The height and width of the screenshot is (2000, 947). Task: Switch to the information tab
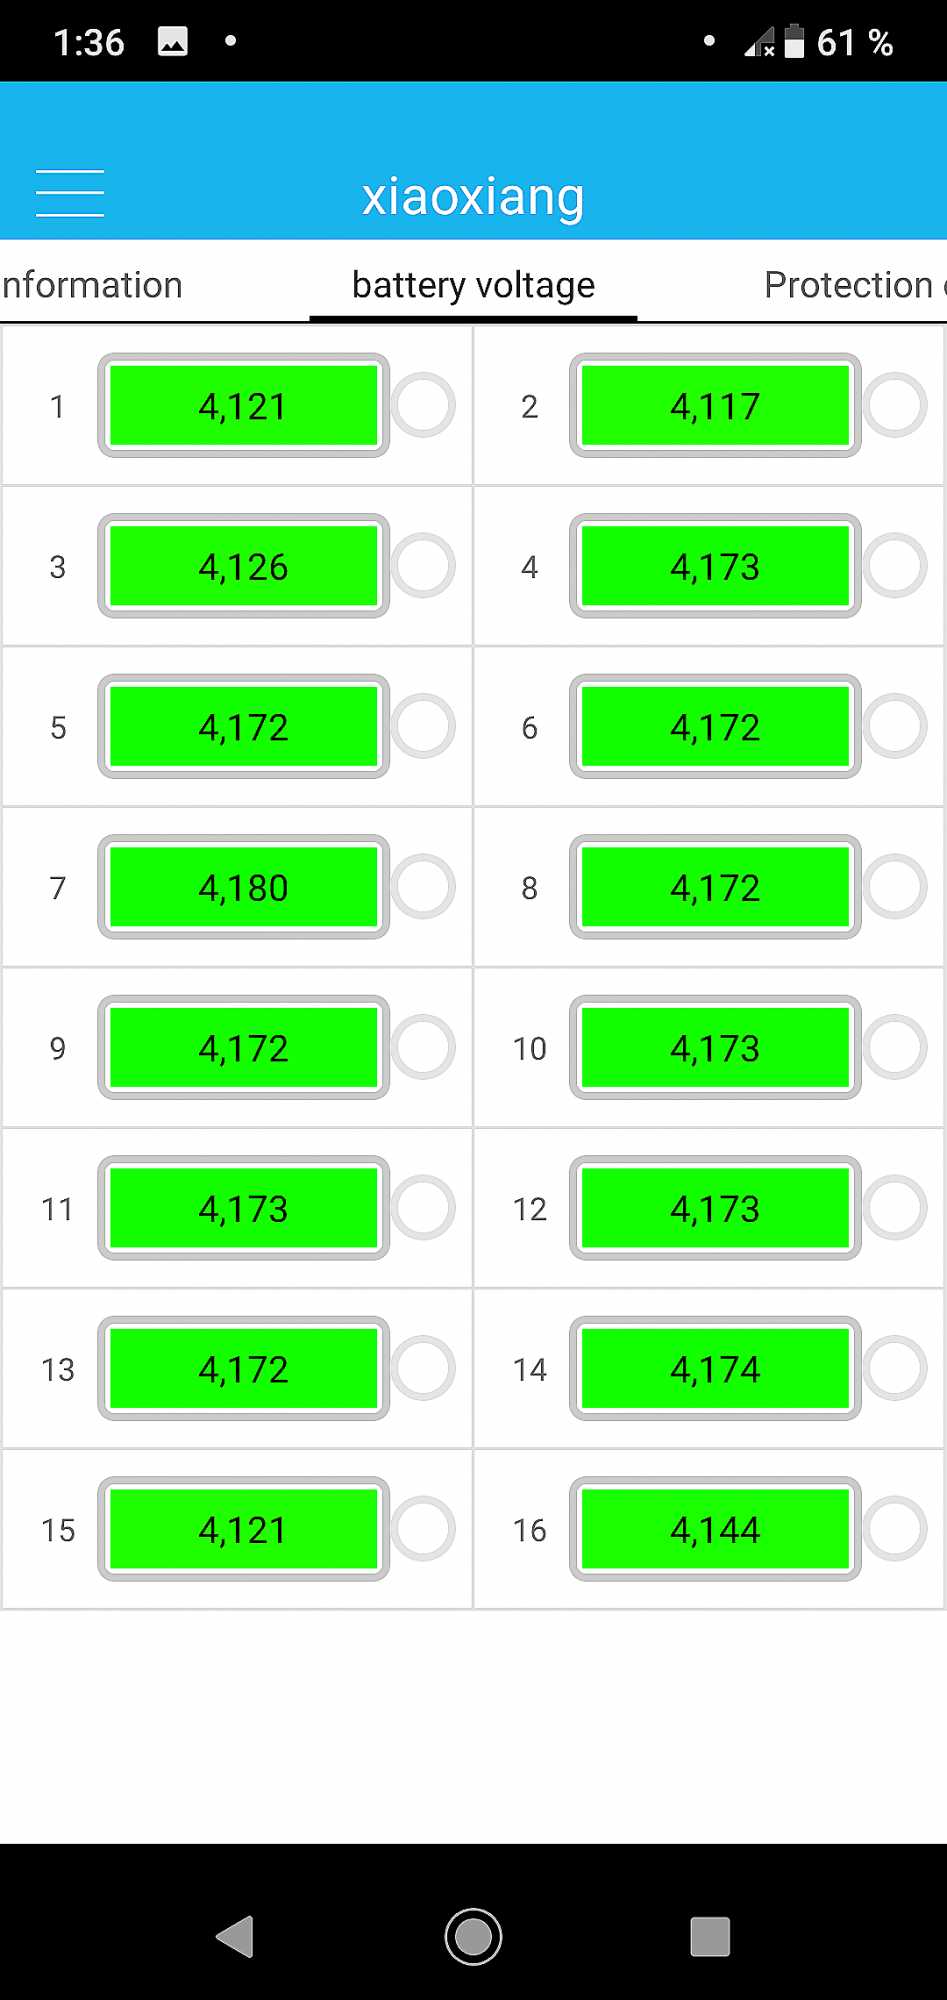[x=91, y=285]
